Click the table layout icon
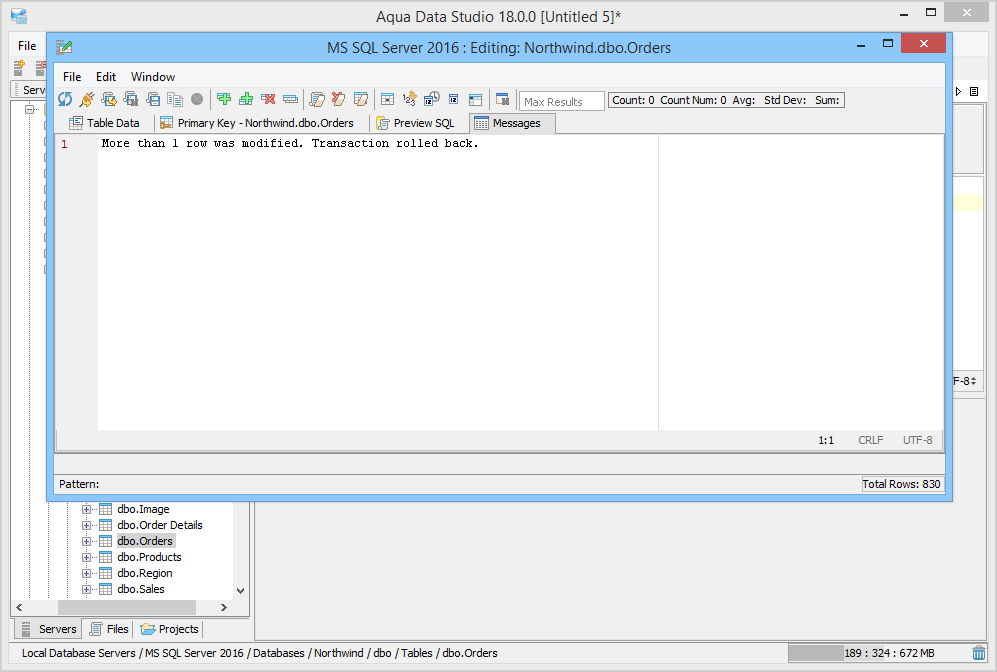The image size is (997, 672). click(x=476, y=99)
